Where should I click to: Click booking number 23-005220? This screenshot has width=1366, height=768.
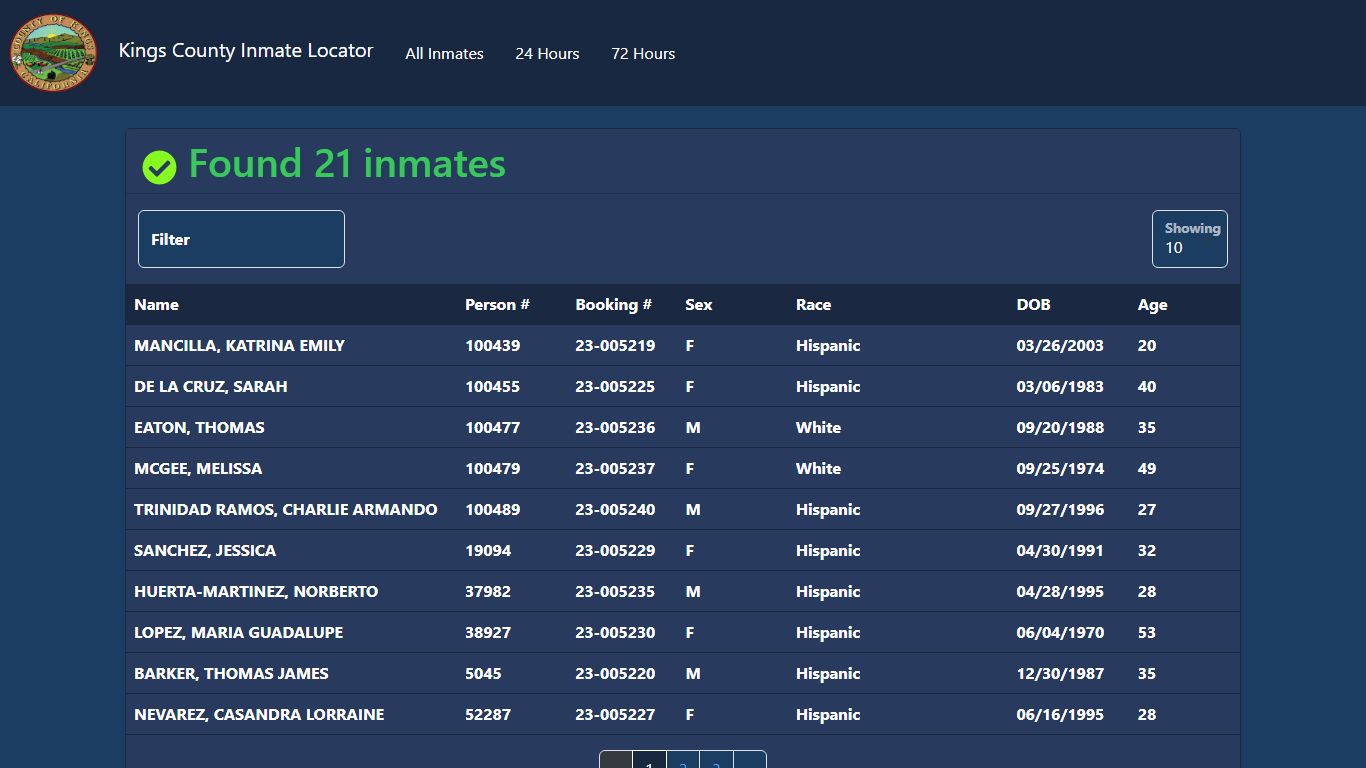coord(615,674)
